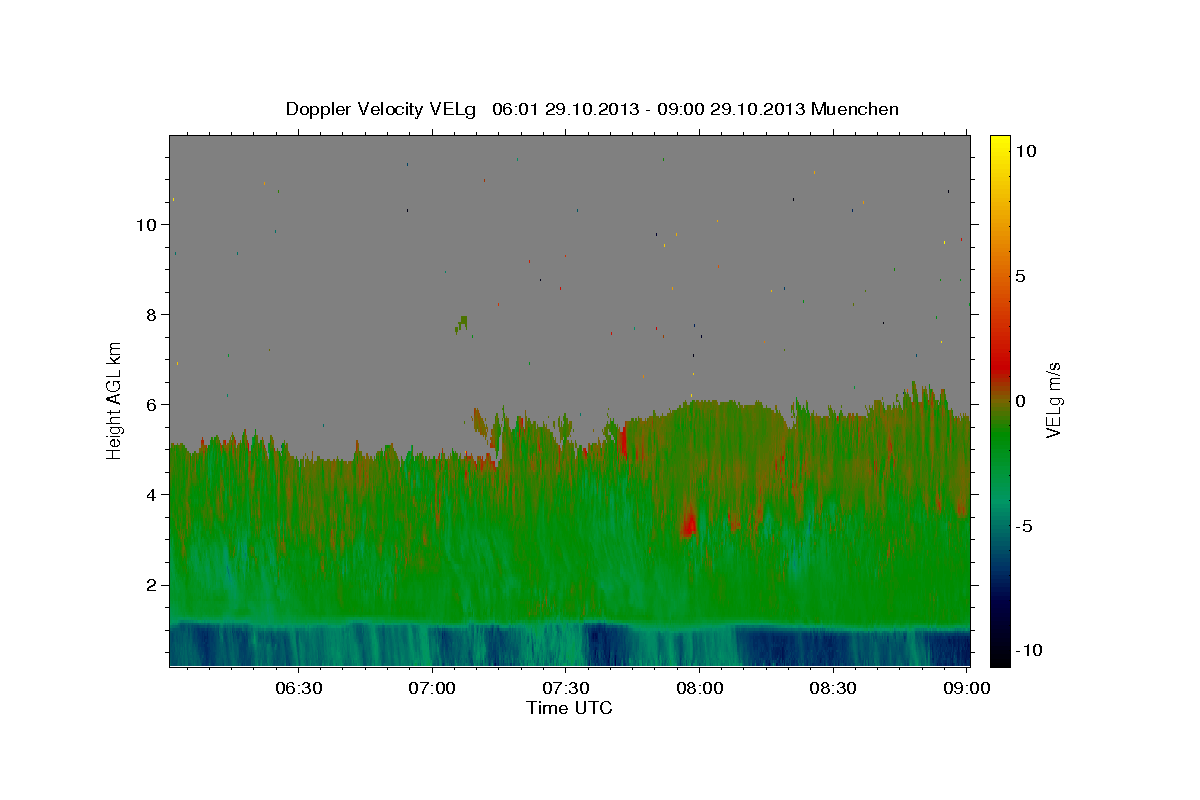Image resolution: width=1200 pixels, height=800 pixels.
Task: Click the yellow top of the colorbar
Action: (x=1000, y=145)
